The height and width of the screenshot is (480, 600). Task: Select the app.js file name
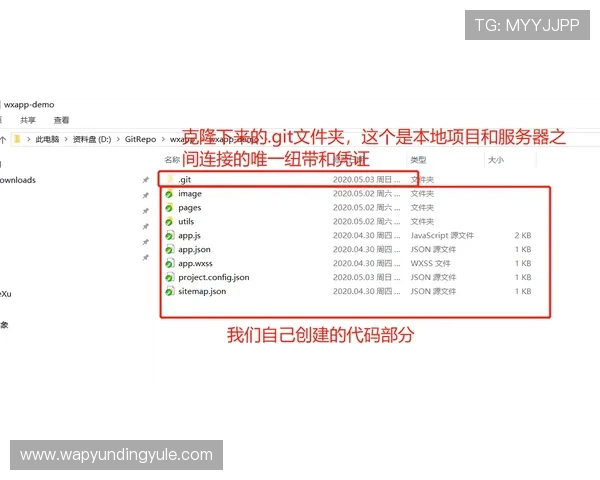click(x=189, y=236)
